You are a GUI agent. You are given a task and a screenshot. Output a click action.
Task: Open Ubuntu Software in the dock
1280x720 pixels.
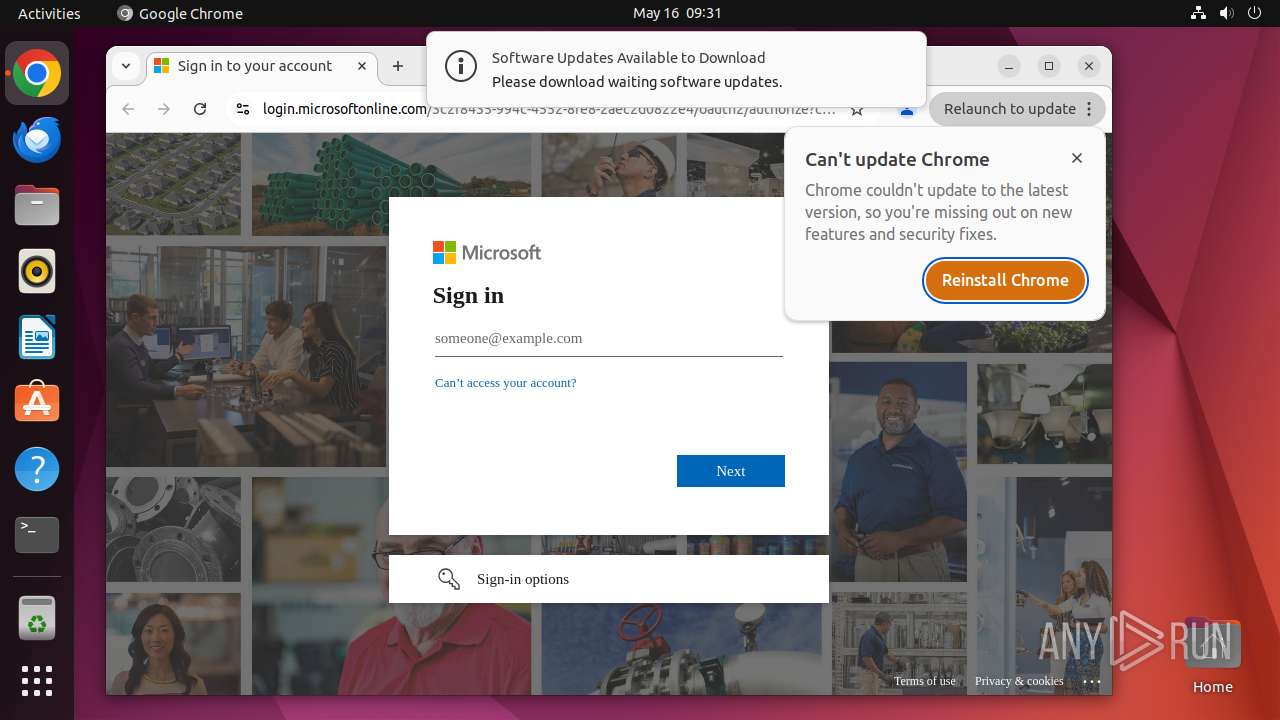coord(37,403)
